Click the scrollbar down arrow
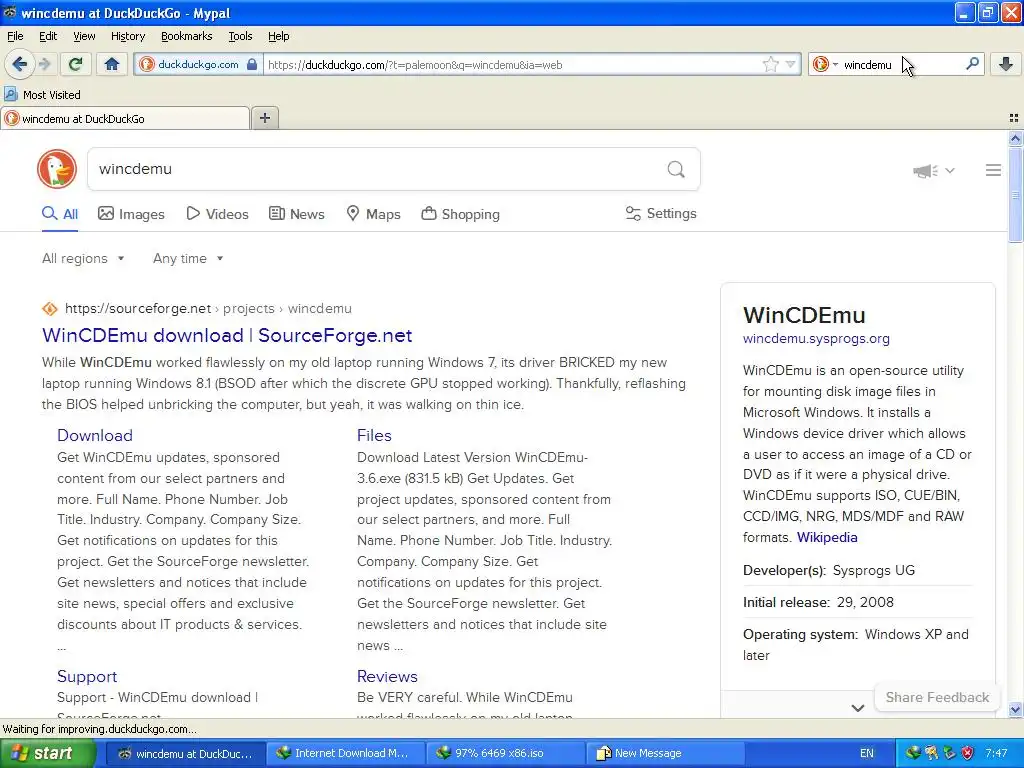The image size is (1024, 768). [1015, 709]
